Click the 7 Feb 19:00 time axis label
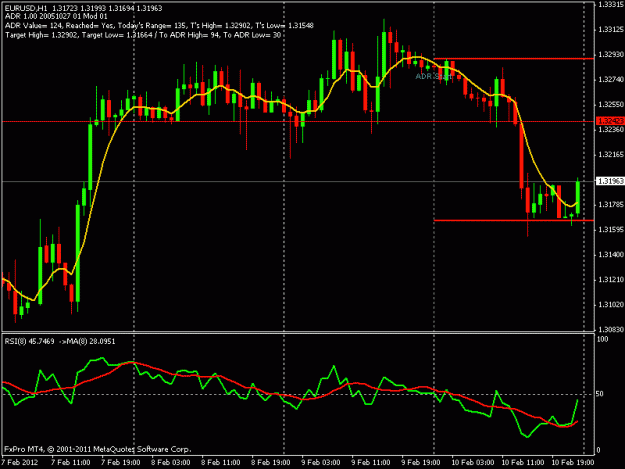This screenshot has height=469, width=625. click(120, 462)
